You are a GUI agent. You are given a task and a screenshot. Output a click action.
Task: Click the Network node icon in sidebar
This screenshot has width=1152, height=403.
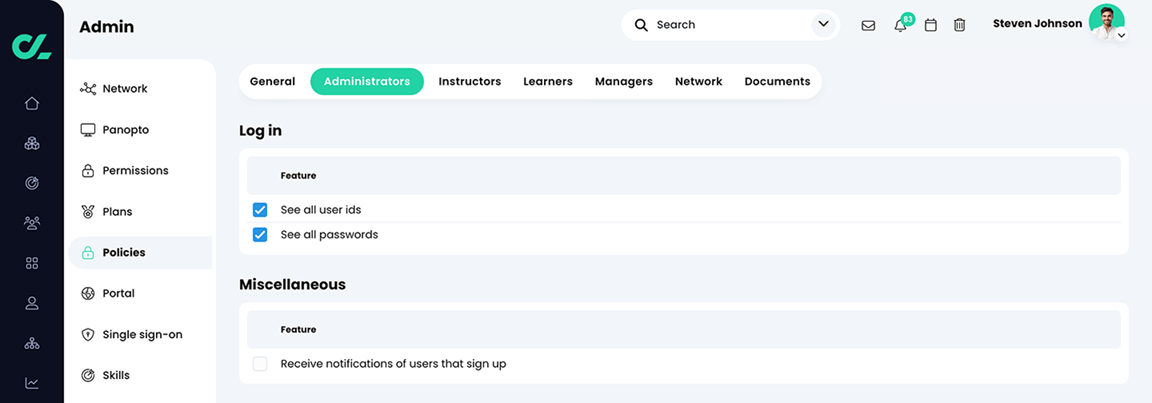pyautogui.click(x=88, y=89)
